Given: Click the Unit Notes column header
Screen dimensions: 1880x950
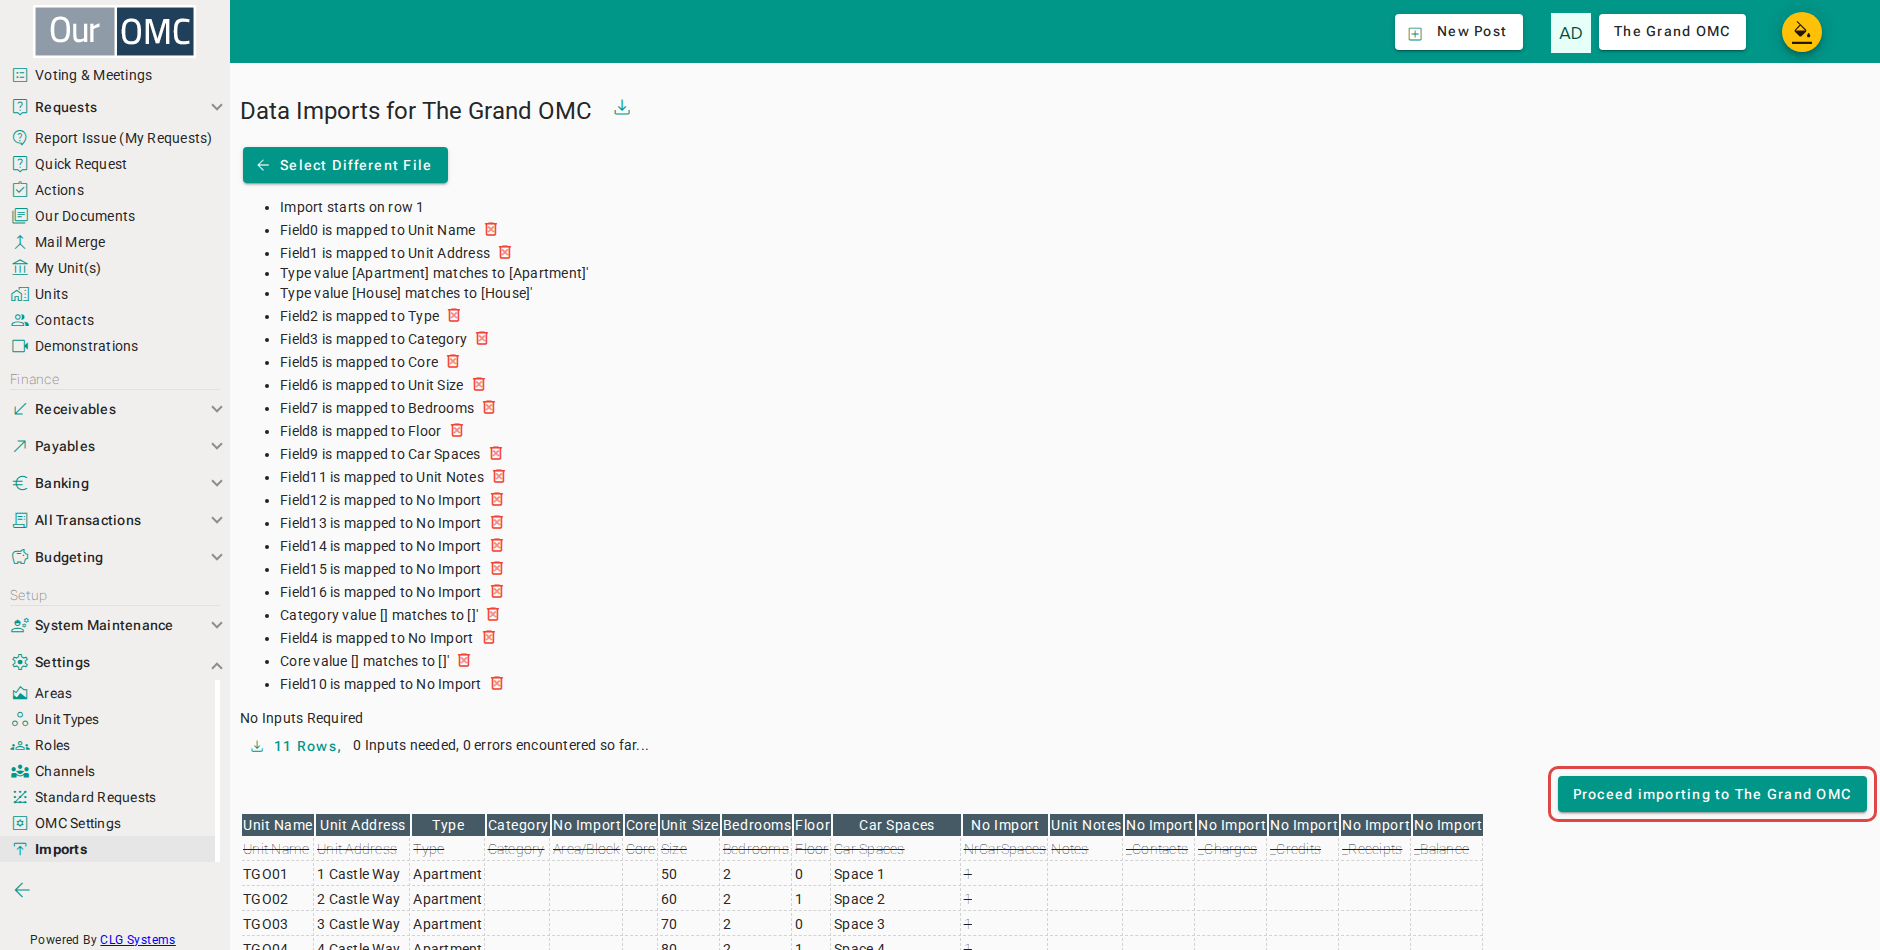Looking at the screenshot, I should (1086, 825).
